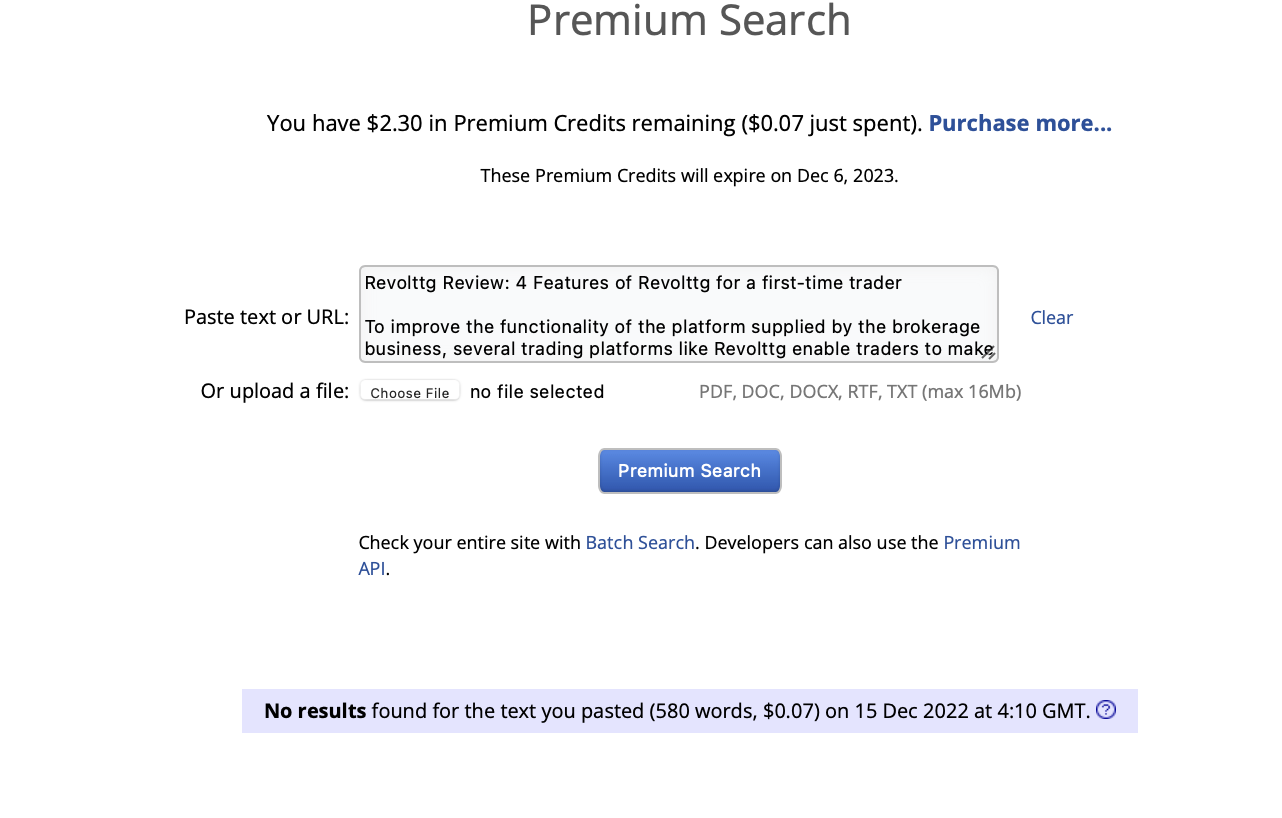Viewport: 1282px width, 818px height.
Task: Click the text area resize handle
Action: (989, 353)
